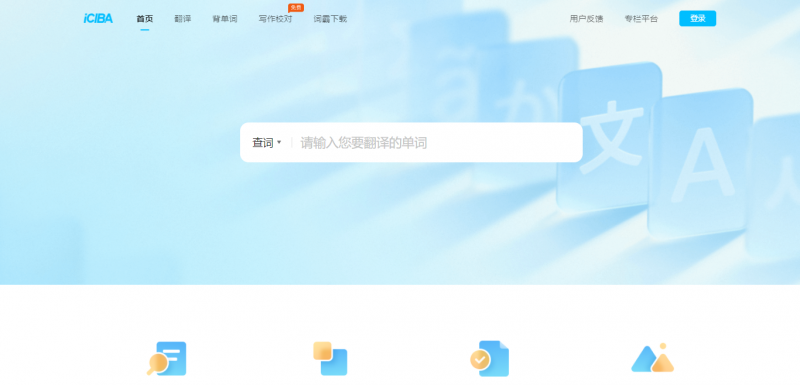The width and height of the screenshot is (800, 385).
Task: Click the overlapping squares translate icon
Action: (330, 358)
